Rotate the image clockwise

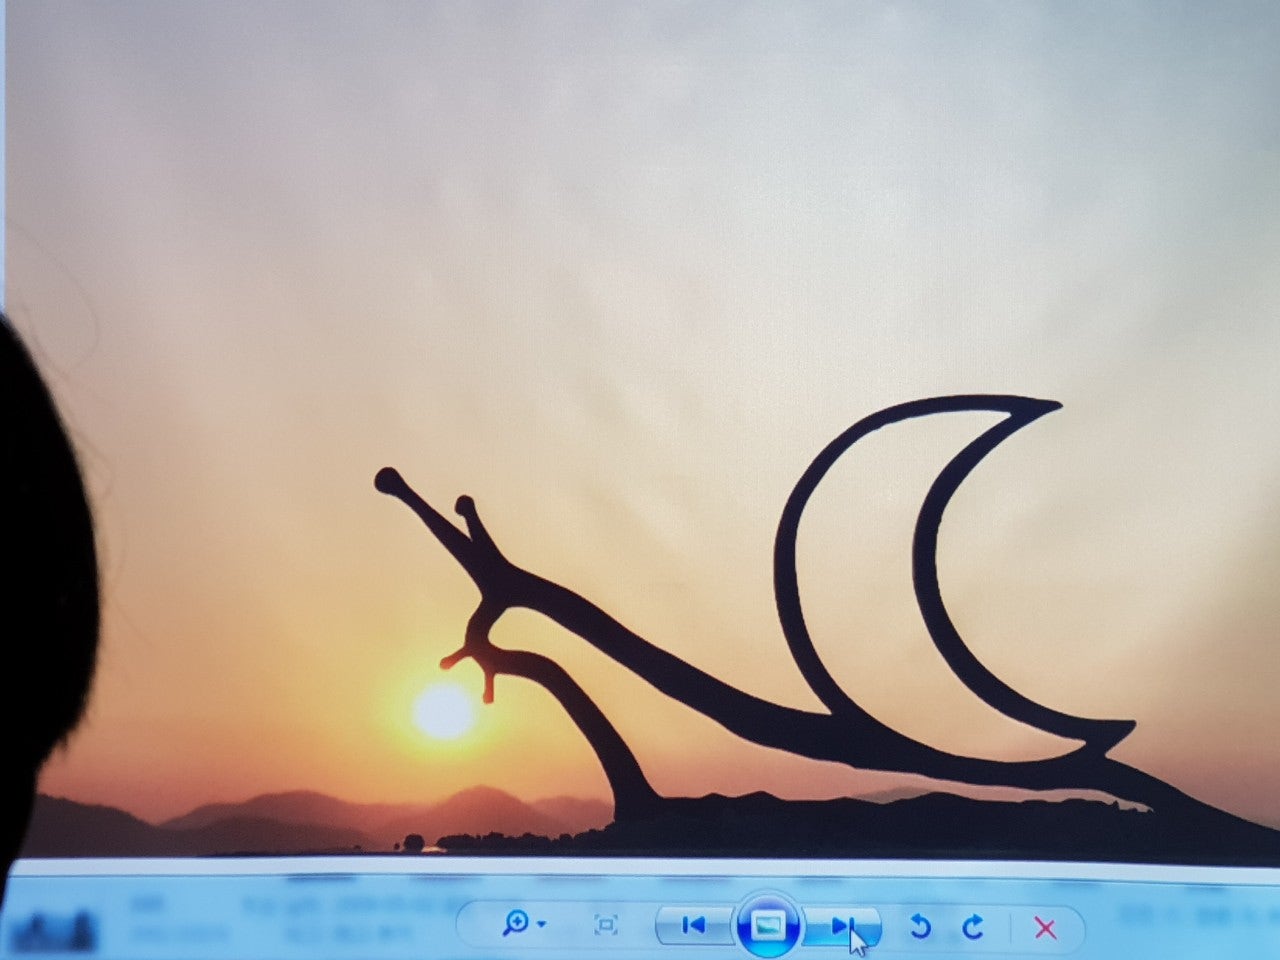click(x=972, y=927)
